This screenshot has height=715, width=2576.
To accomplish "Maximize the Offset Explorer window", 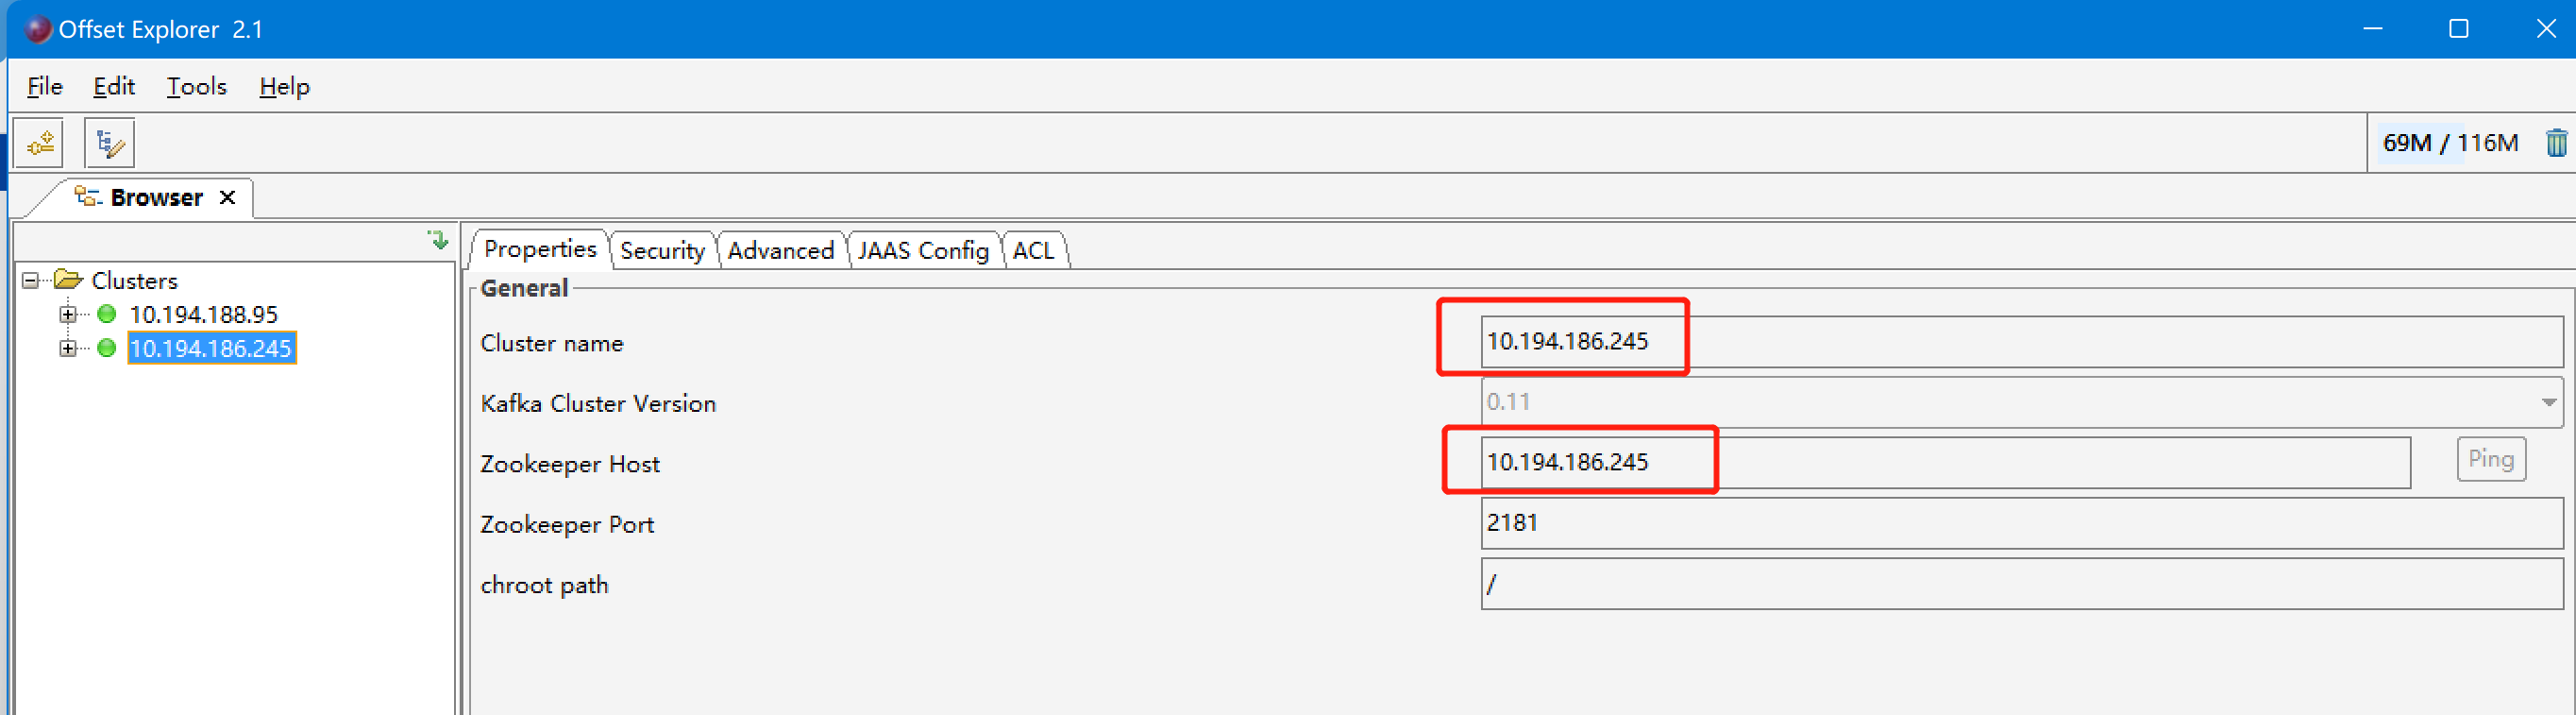I will (2458, 29).
